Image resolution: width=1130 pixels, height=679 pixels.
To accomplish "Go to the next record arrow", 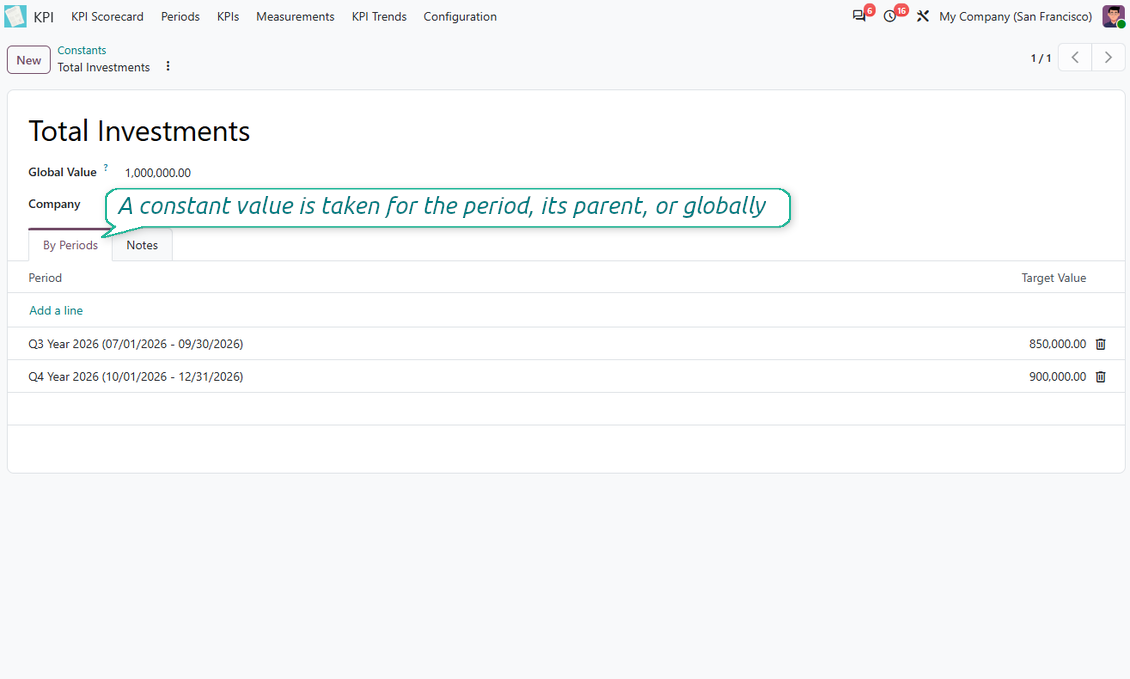I will [x=1108, y=58].
